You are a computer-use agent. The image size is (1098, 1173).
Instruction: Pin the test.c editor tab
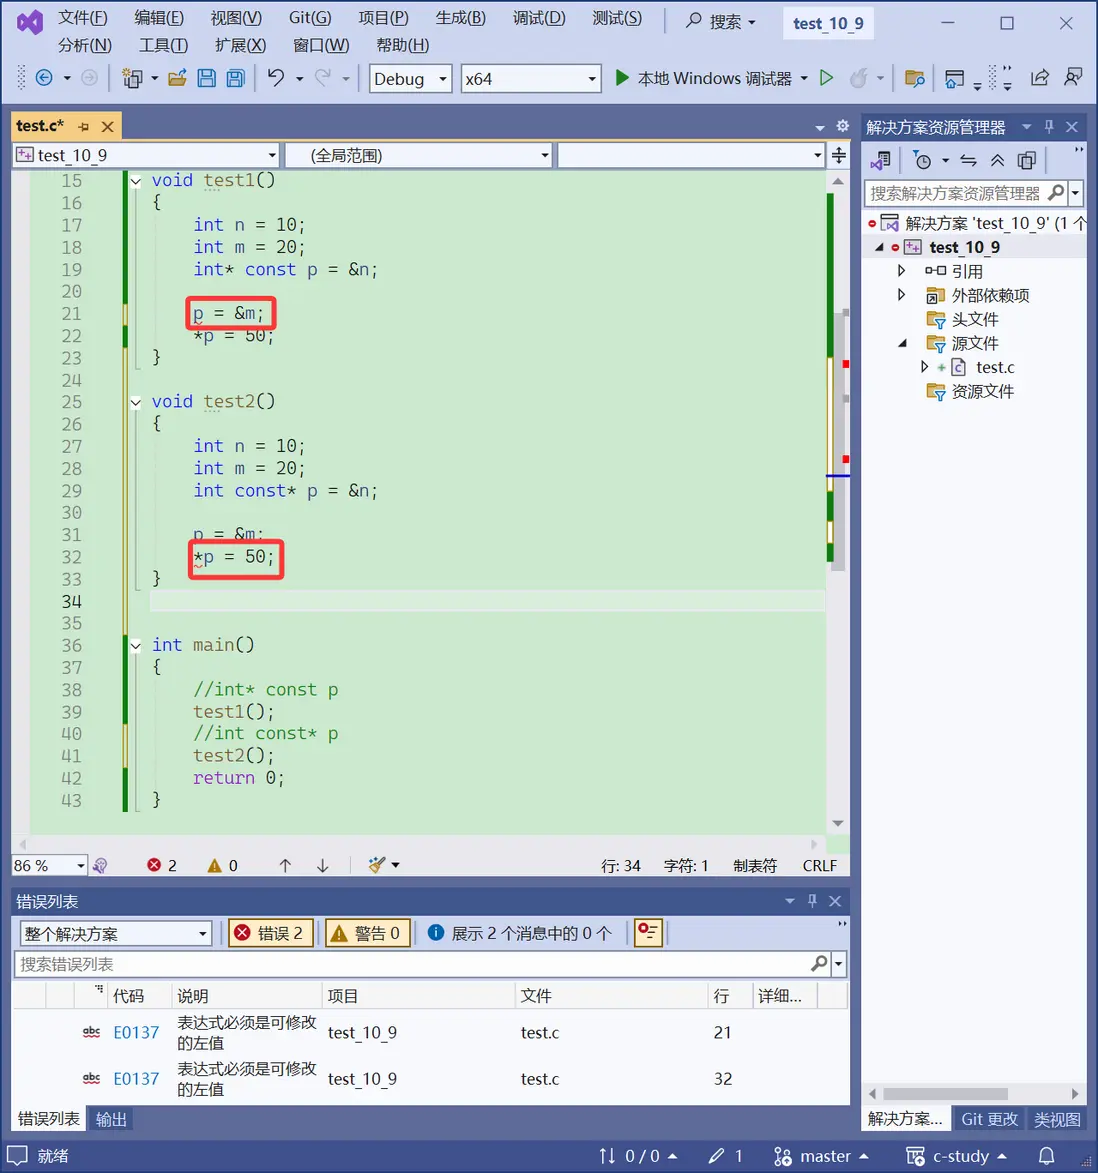84,126
